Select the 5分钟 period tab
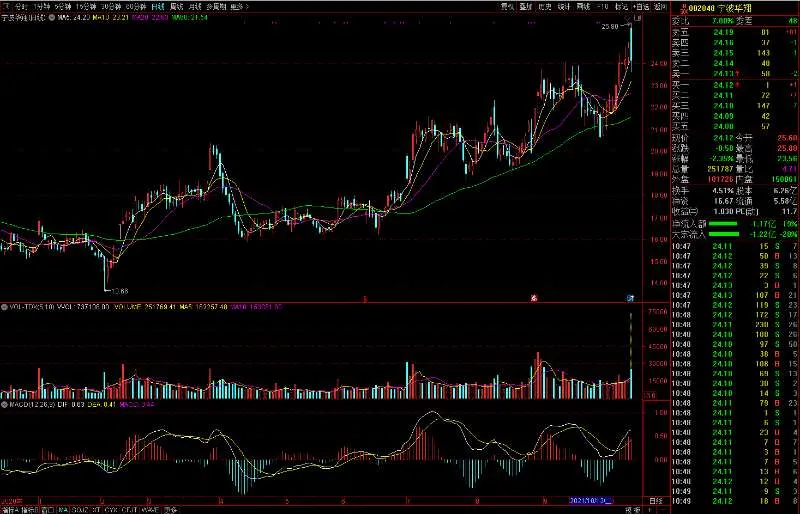 pyautogui.click(x=63, y=7)
